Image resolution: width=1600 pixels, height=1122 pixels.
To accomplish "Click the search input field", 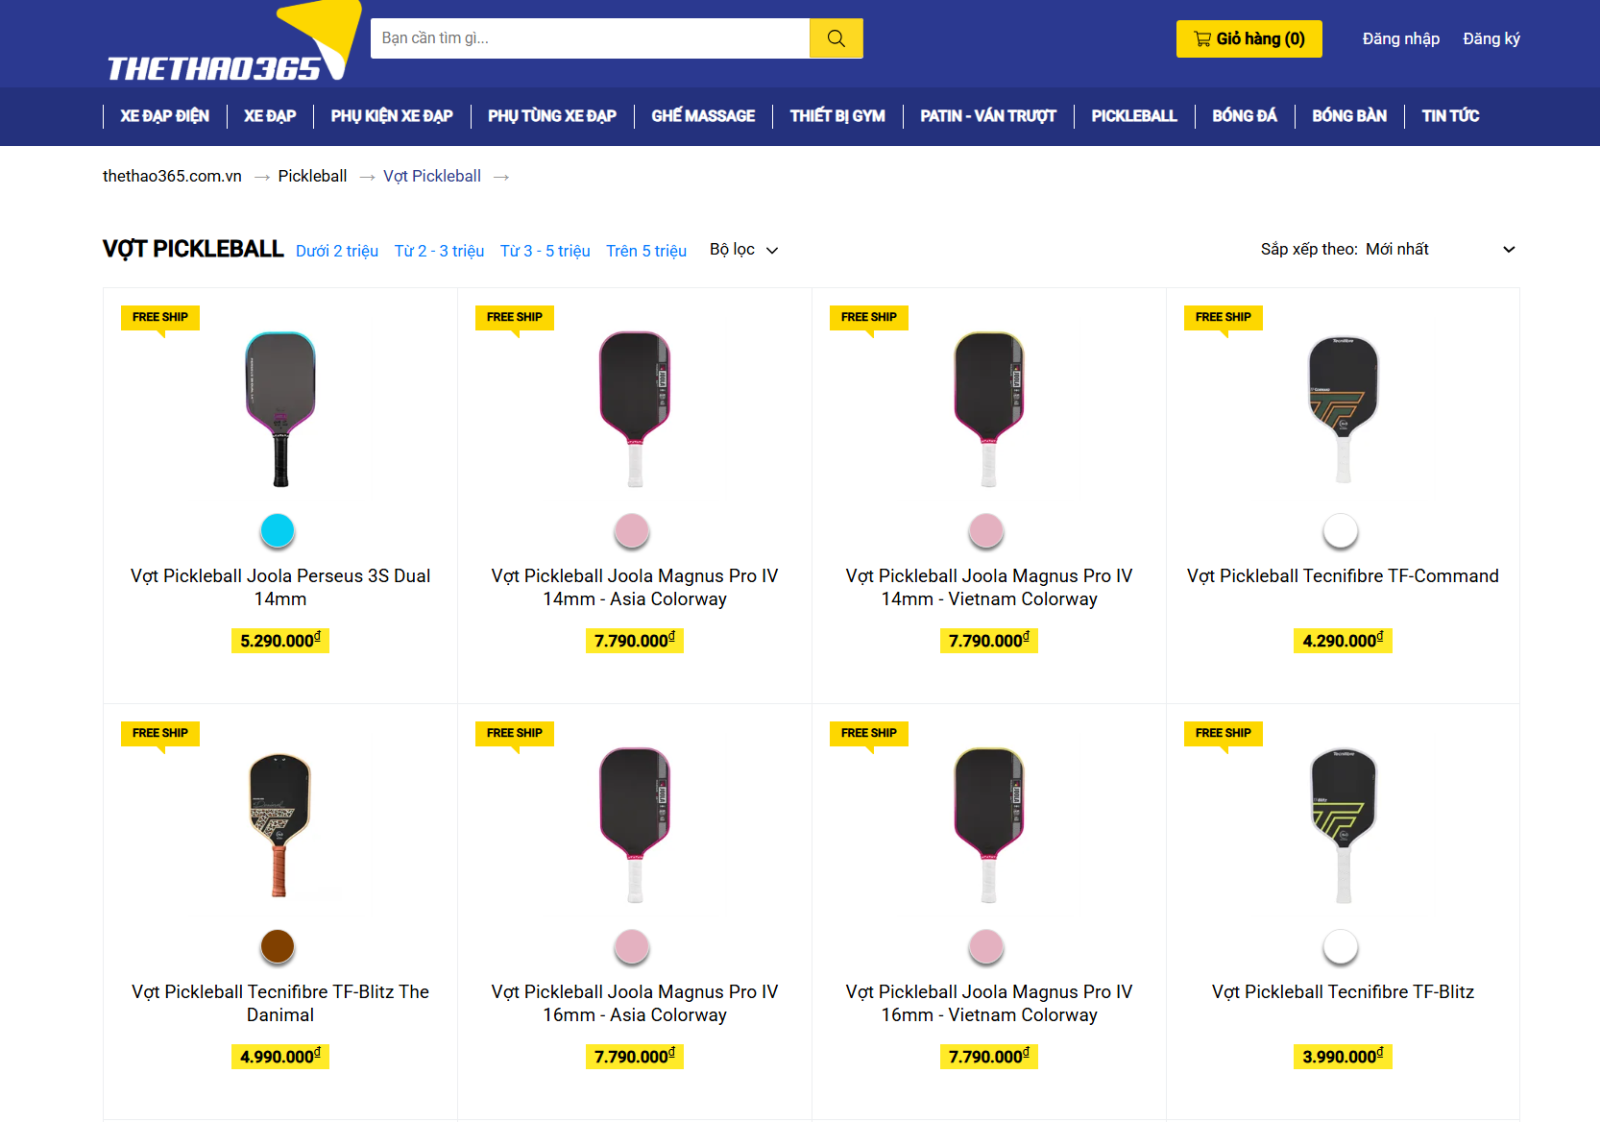I will click(590, 38).
